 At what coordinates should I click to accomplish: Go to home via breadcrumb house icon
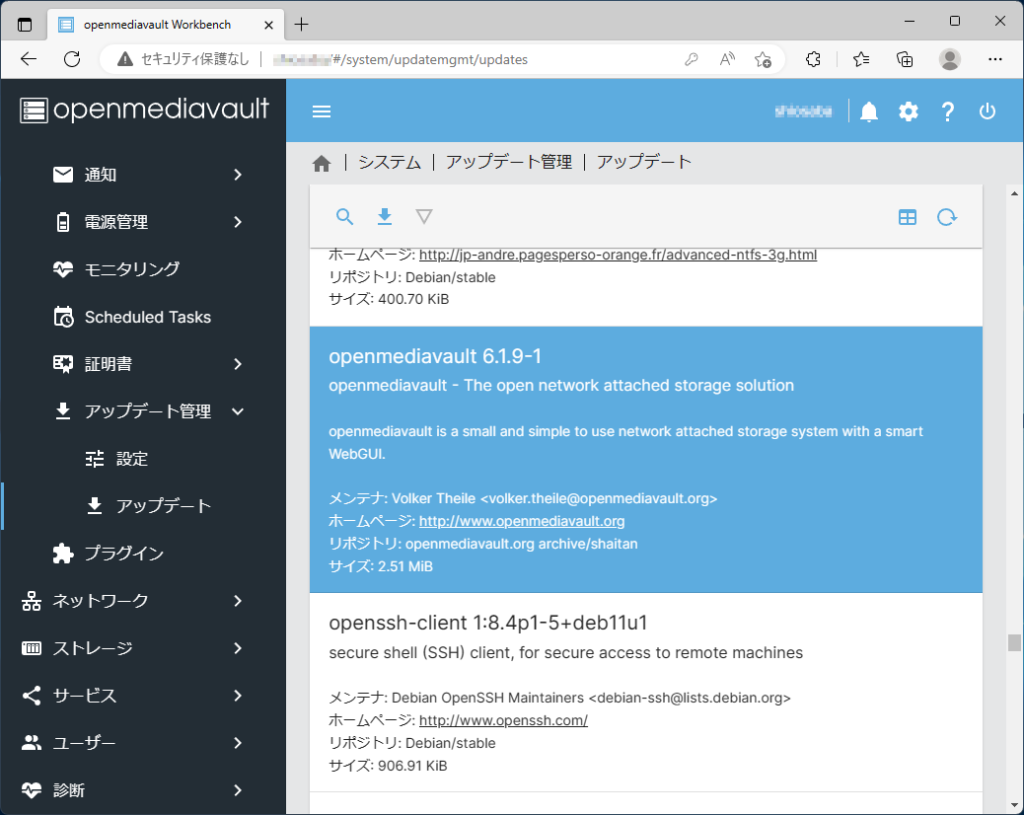[321, 163]
